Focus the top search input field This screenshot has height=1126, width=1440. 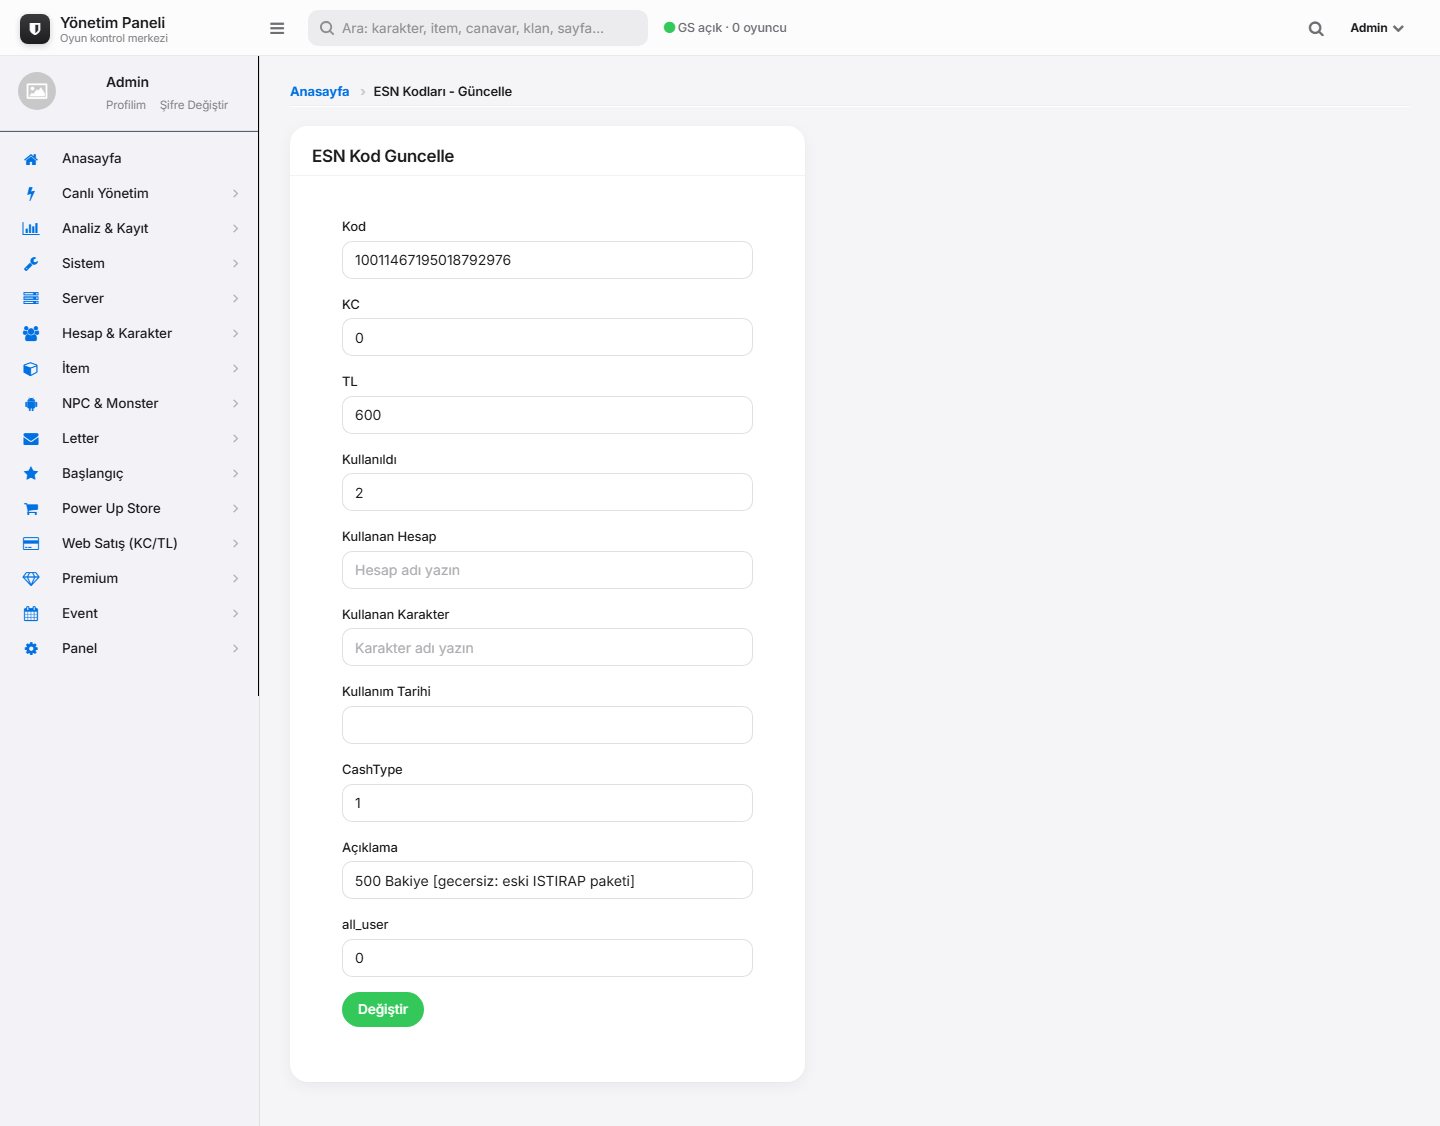point(478,28)
